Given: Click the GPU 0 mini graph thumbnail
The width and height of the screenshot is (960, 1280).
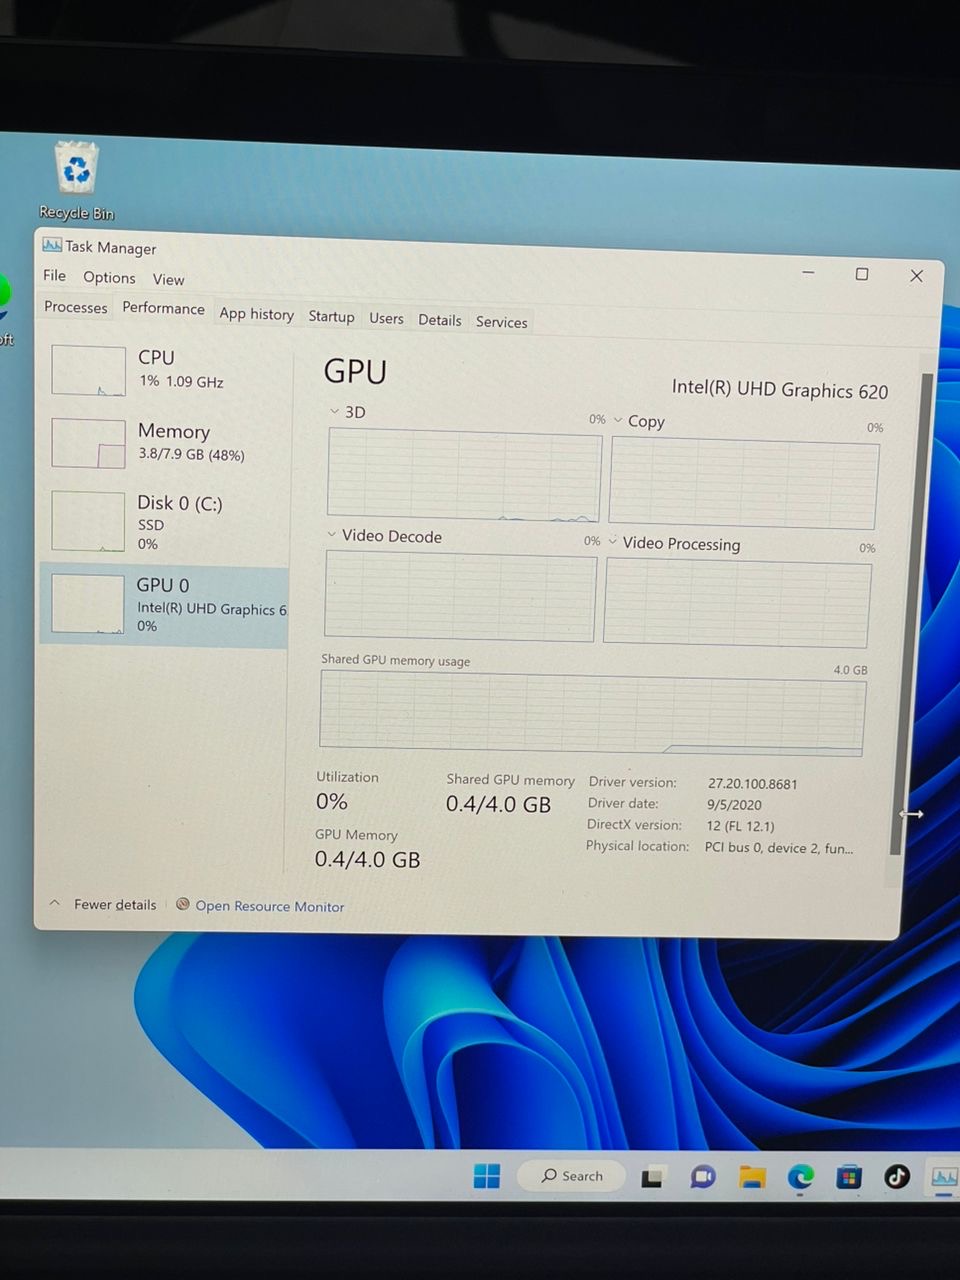Looking at the screenshot, I should click(87, 604).
